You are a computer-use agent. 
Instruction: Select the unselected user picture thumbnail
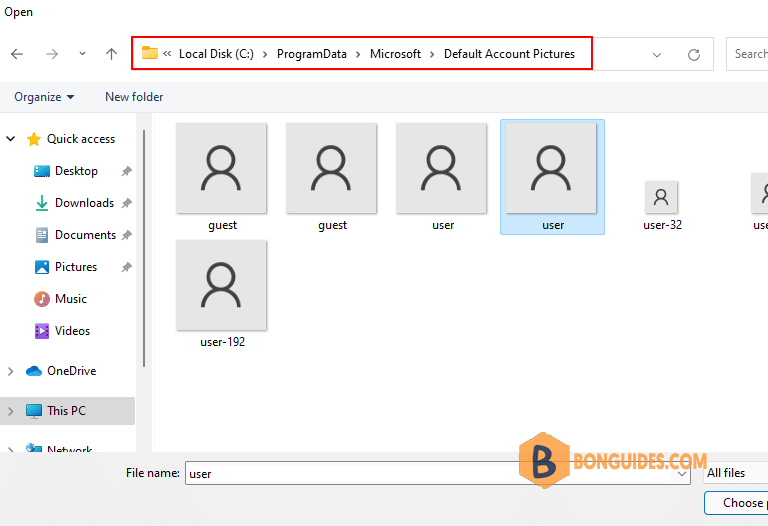pyautogui.click(x=441, y=168)
